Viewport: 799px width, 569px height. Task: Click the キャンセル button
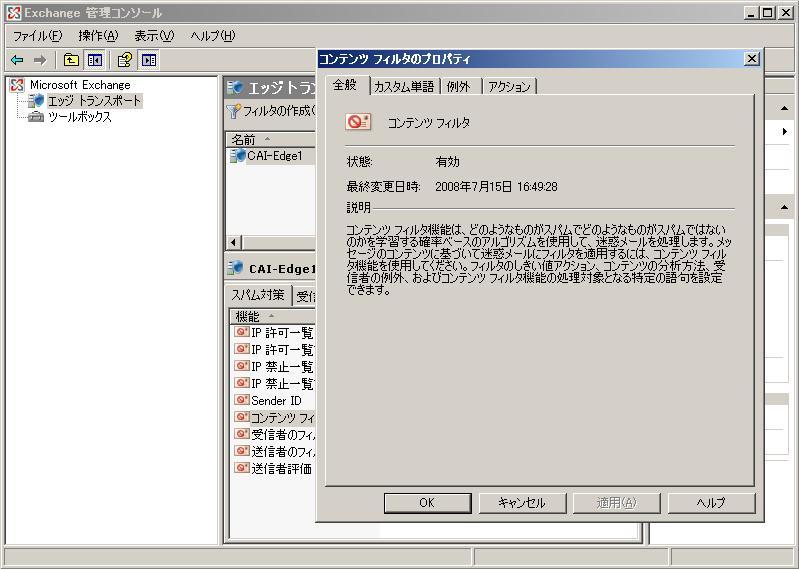(522, 503)
